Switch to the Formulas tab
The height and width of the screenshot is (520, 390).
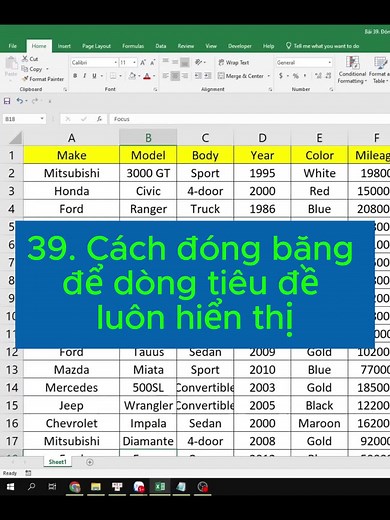click(x=133, y=46)
